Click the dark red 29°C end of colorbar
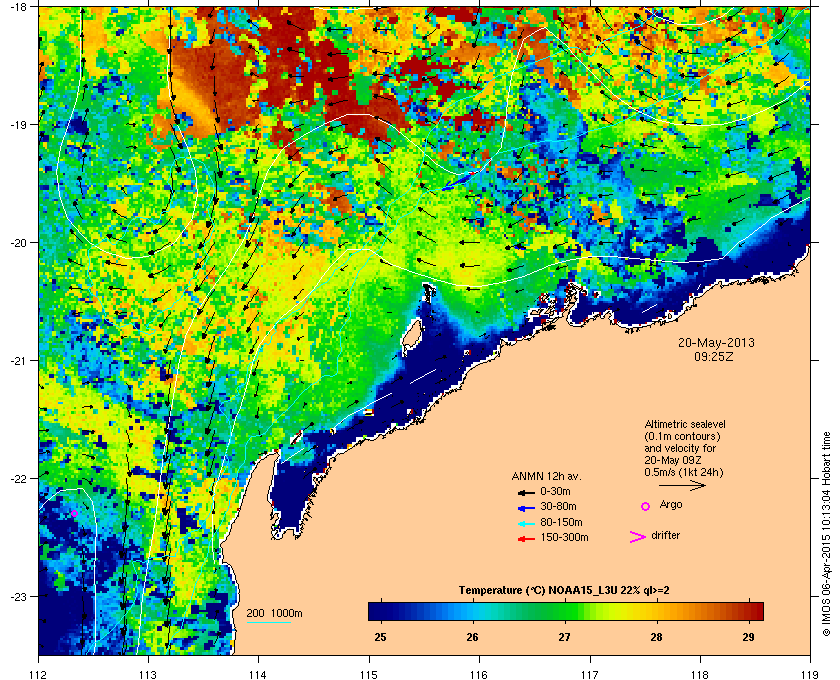The height and width of the screenshot is (680, 840). tap(755, 611)
